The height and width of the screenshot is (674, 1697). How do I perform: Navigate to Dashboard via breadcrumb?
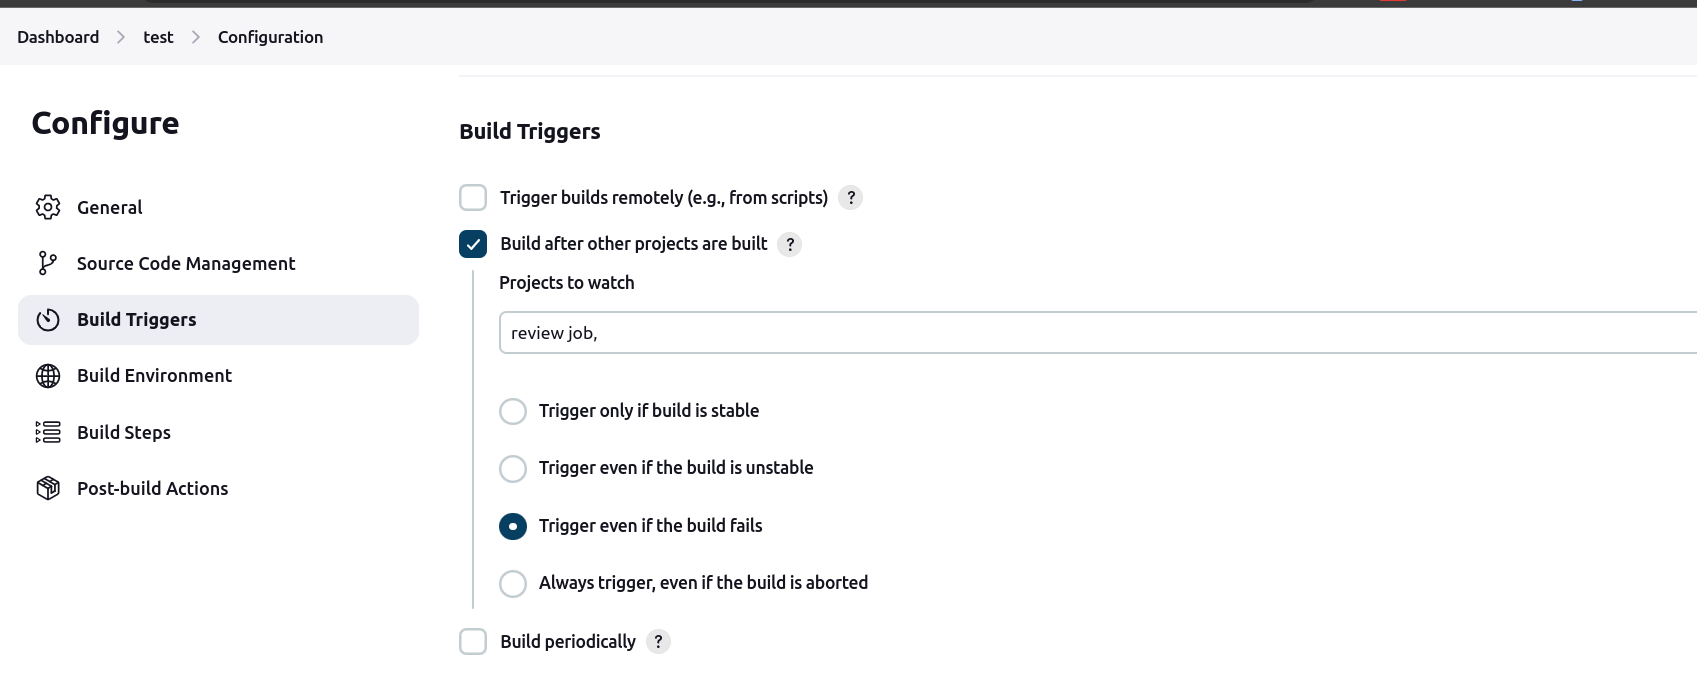pyautogui.click(x=57, y=36)
